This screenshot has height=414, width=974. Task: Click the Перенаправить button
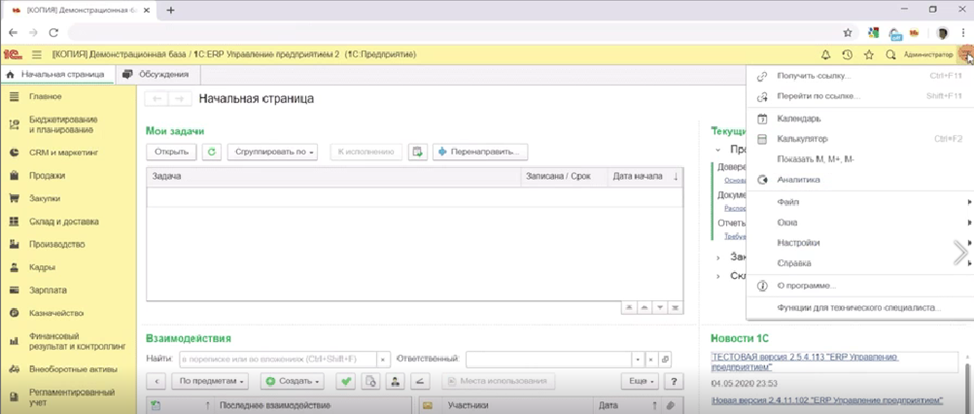tap(480, 152)
